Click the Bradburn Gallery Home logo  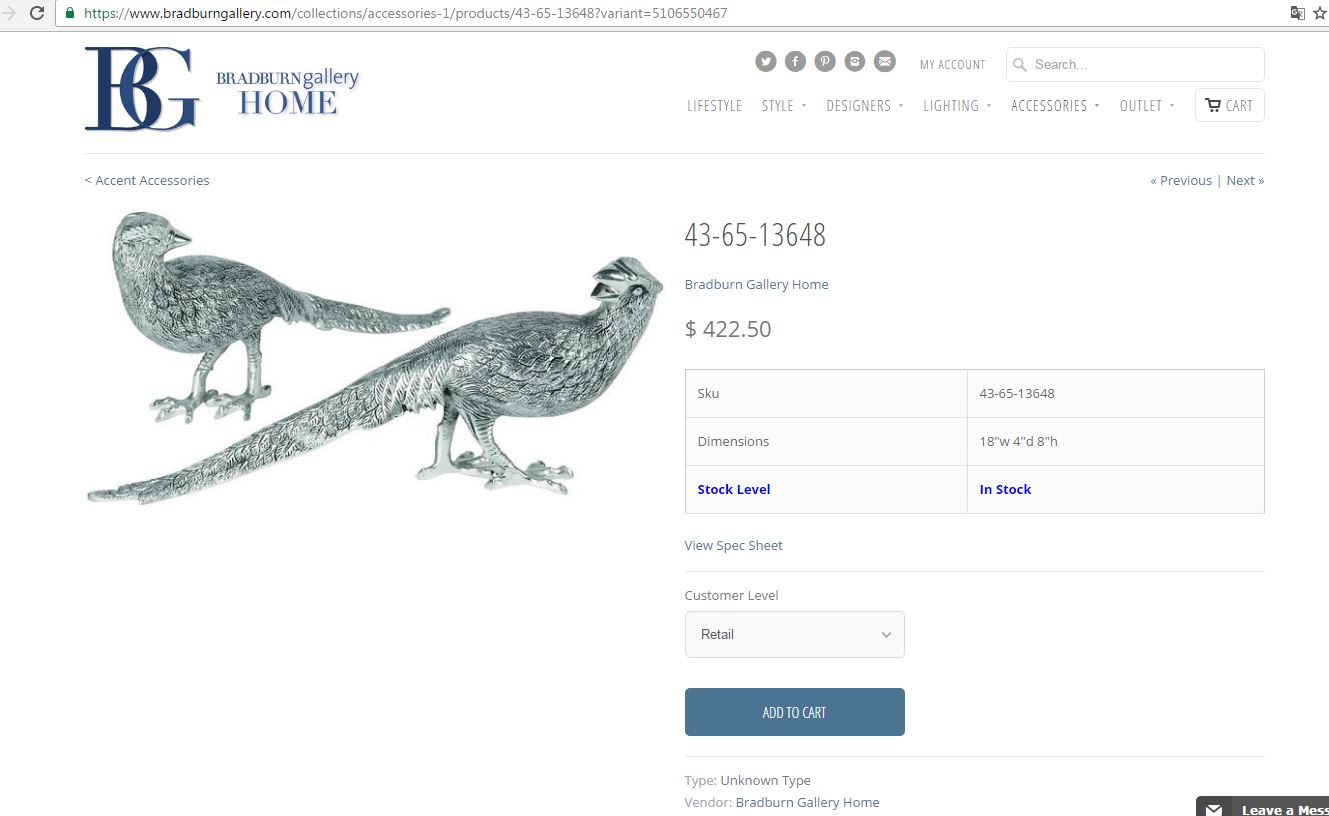[x=222, y=89]
